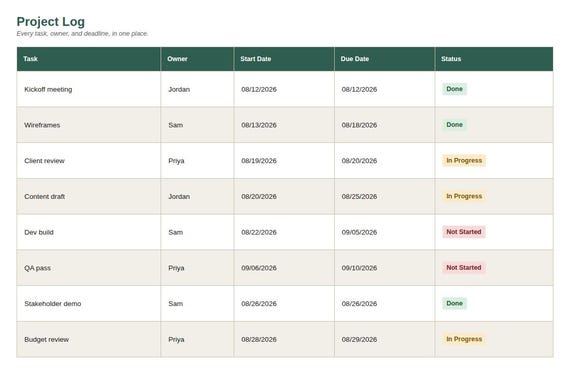This screenshot has width=570, height=378.
Task: Click the Done badge for Stakeholder demo
Action: [454, 303]
